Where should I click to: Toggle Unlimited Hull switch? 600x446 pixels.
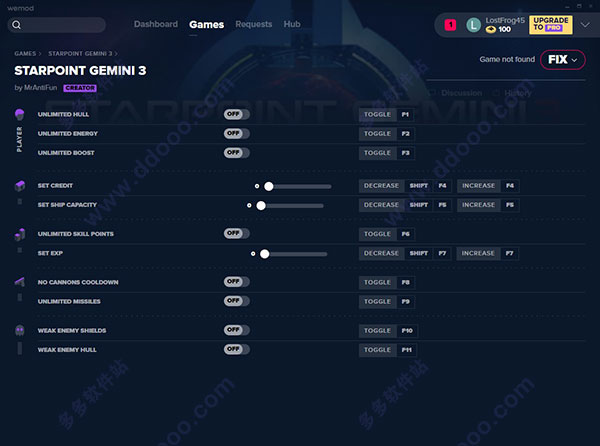point(236,114)
